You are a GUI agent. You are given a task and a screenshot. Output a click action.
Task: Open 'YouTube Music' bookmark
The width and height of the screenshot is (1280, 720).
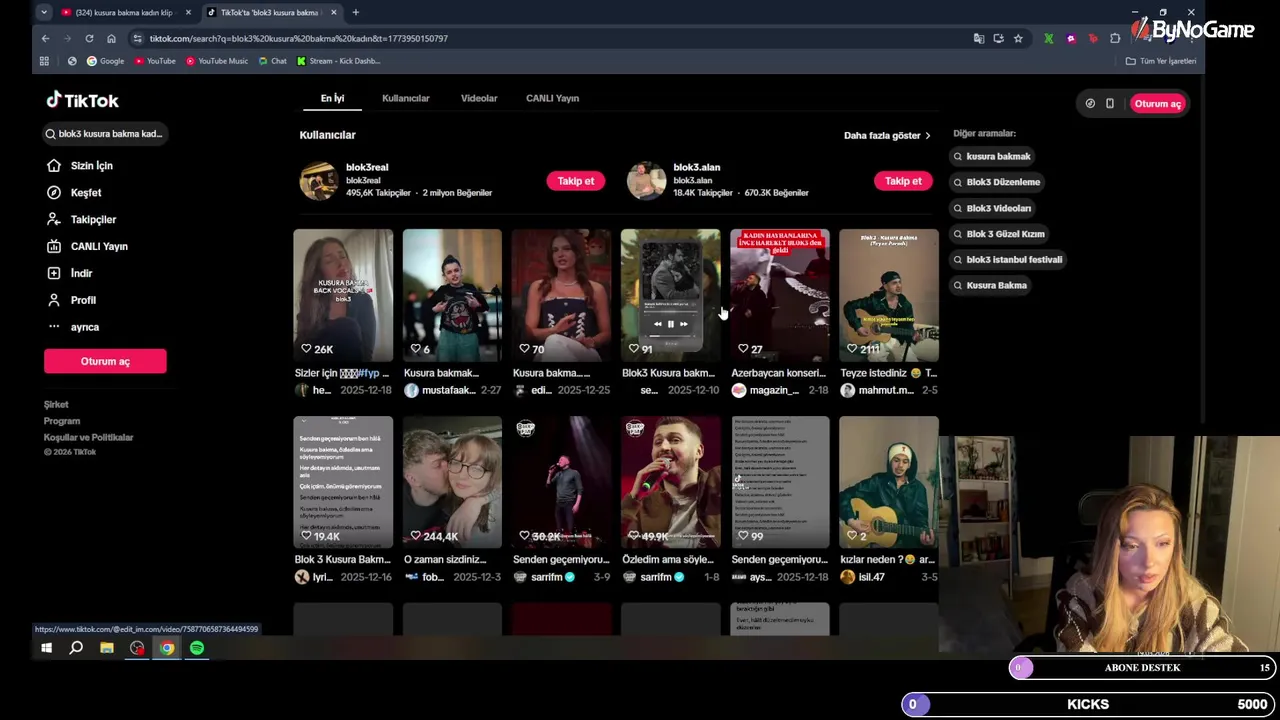pyautogui.click(x=216, y=61)
